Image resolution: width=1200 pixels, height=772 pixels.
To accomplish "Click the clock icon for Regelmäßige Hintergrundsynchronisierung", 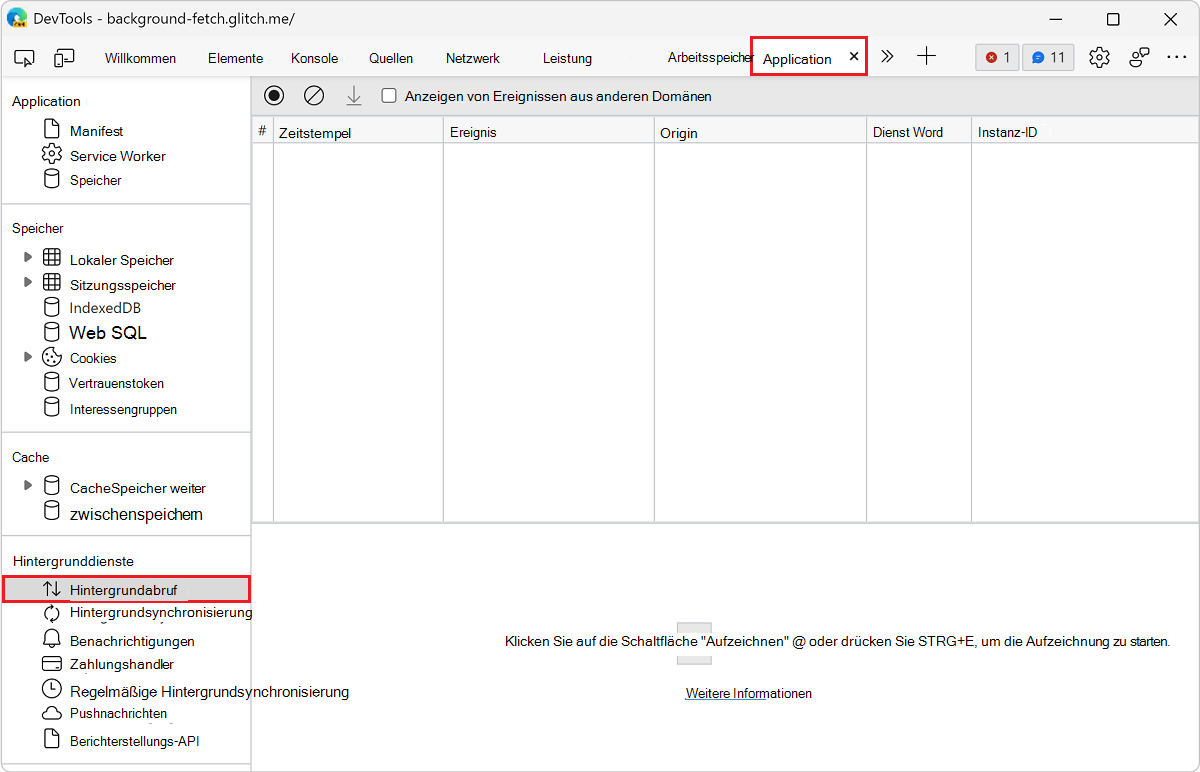I will click(x=52, y=690).
